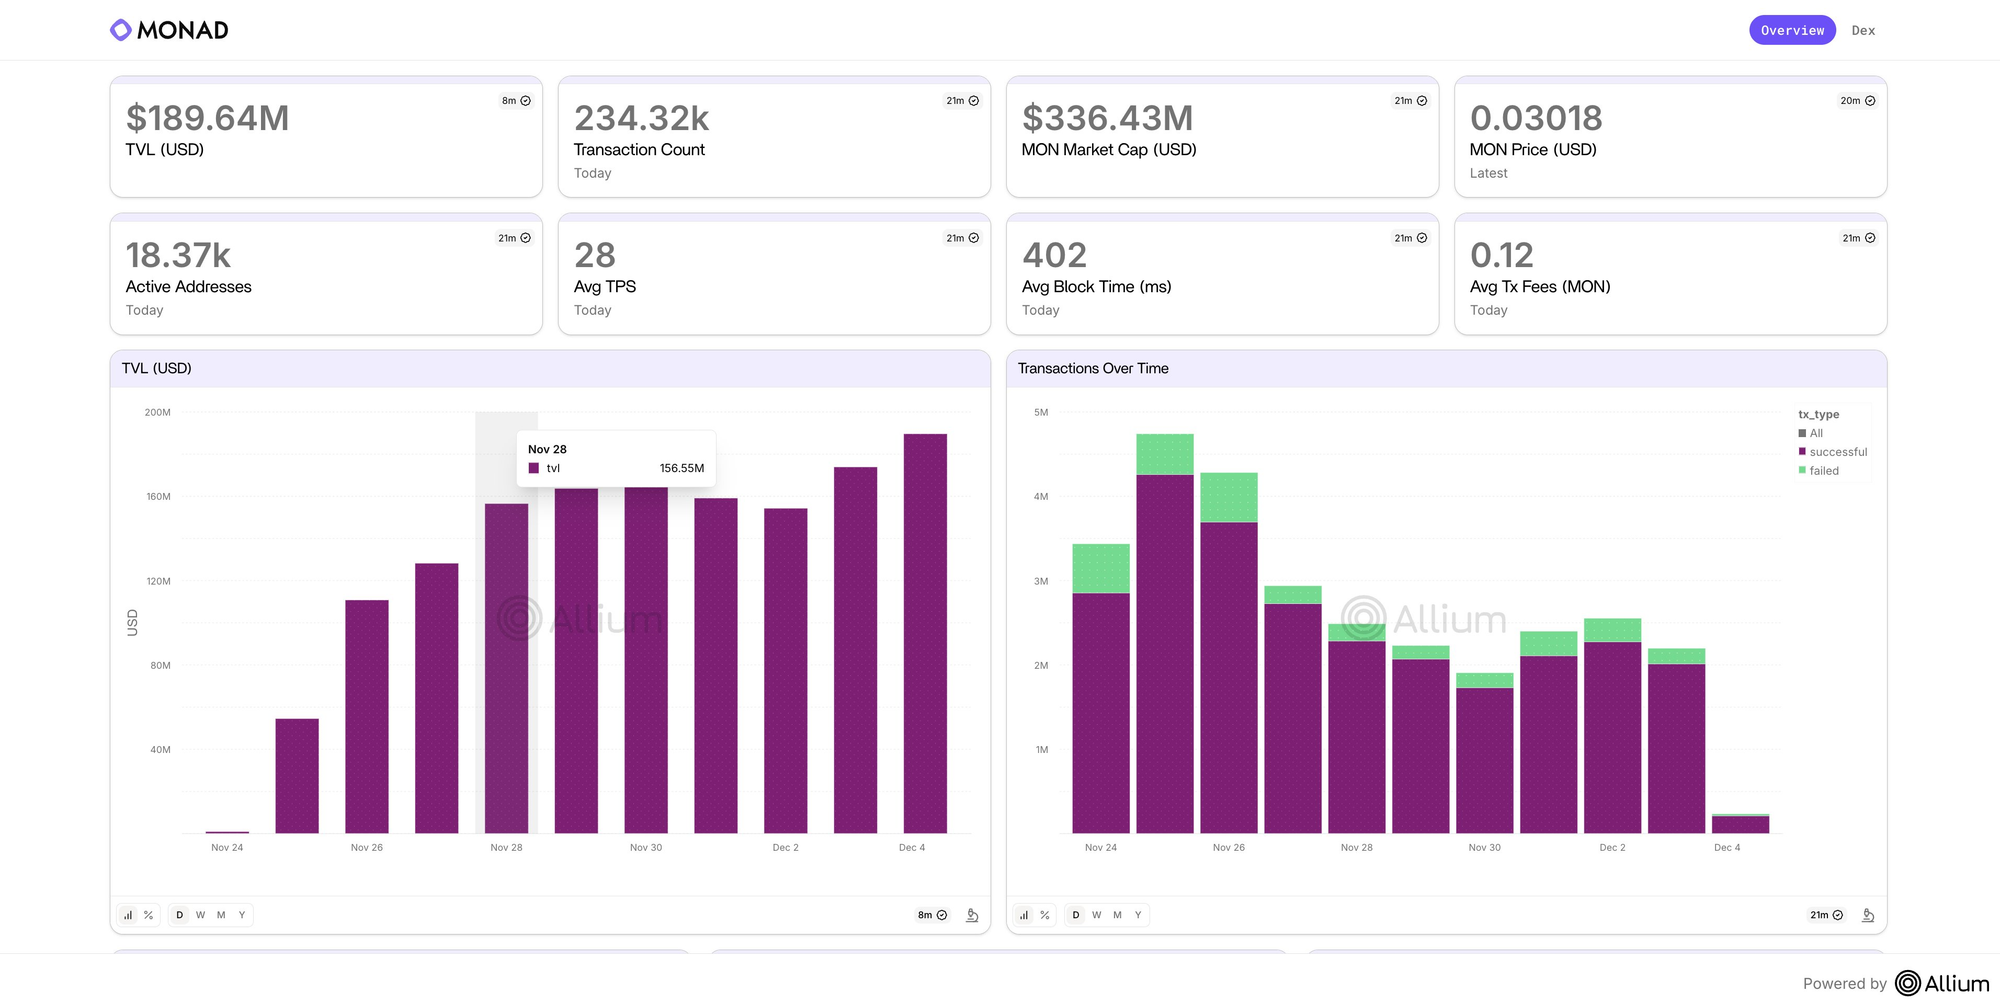Image resolution: width=2000 pixels, height=1007 pixels.
Task: Select bar chart view icon under TVL chart
Action: (x=128, y=915)
